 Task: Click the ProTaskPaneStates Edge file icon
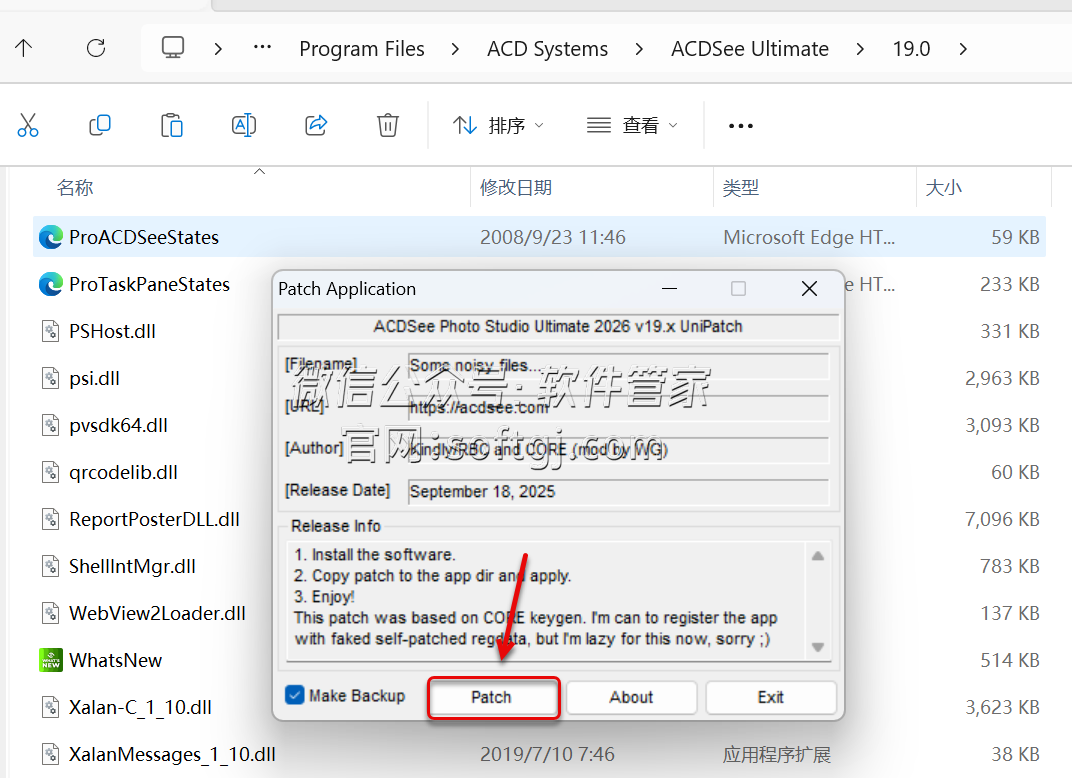pos(51,284)
